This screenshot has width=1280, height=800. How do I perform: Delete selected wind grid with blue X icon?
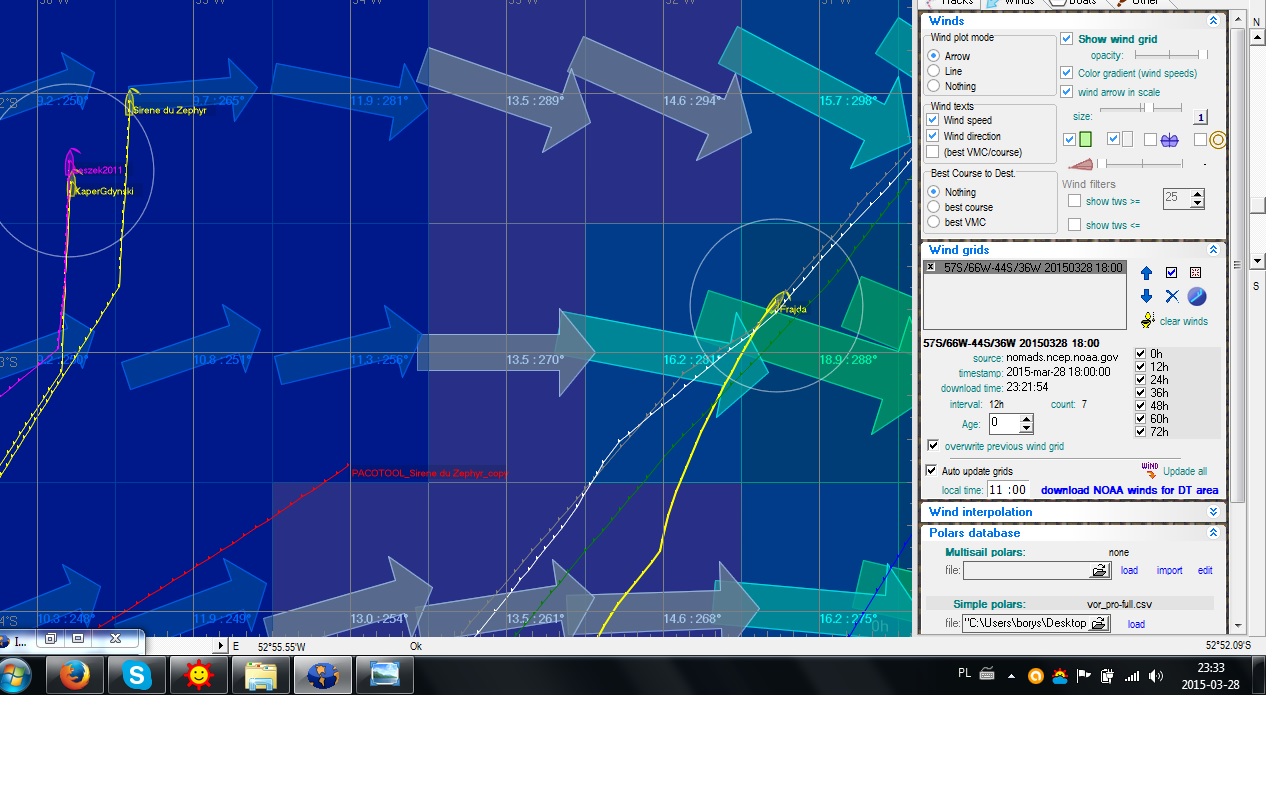pos(1172,296)
